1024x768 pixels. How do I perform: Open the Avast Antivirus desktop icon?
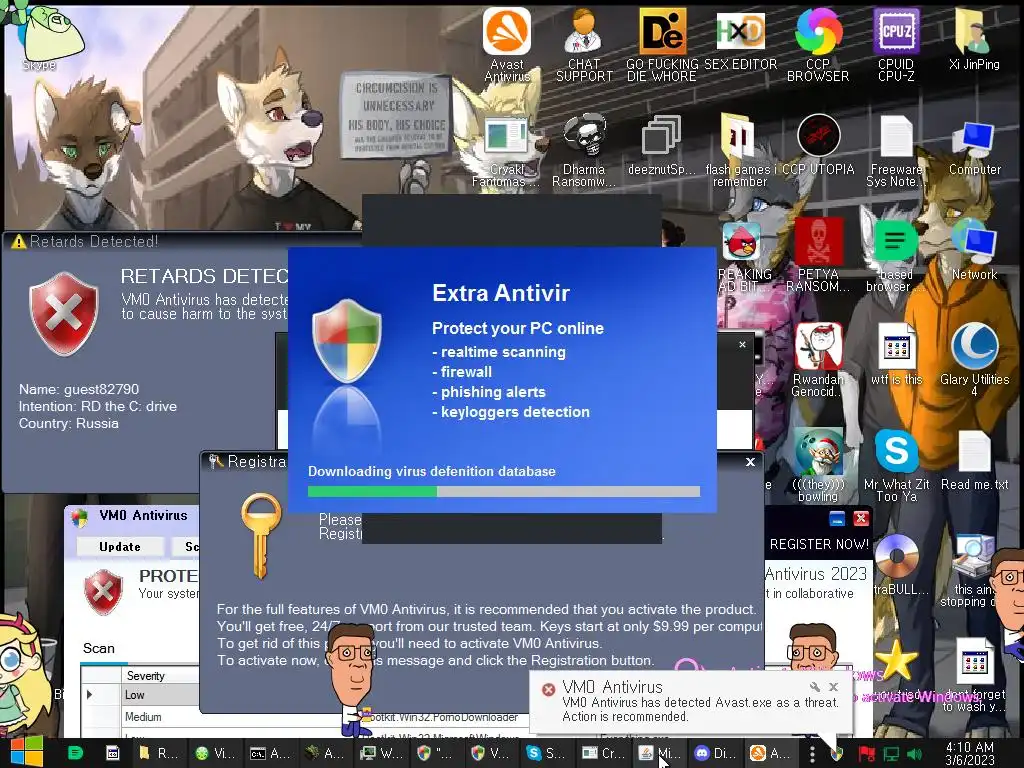tap(507, 44)
